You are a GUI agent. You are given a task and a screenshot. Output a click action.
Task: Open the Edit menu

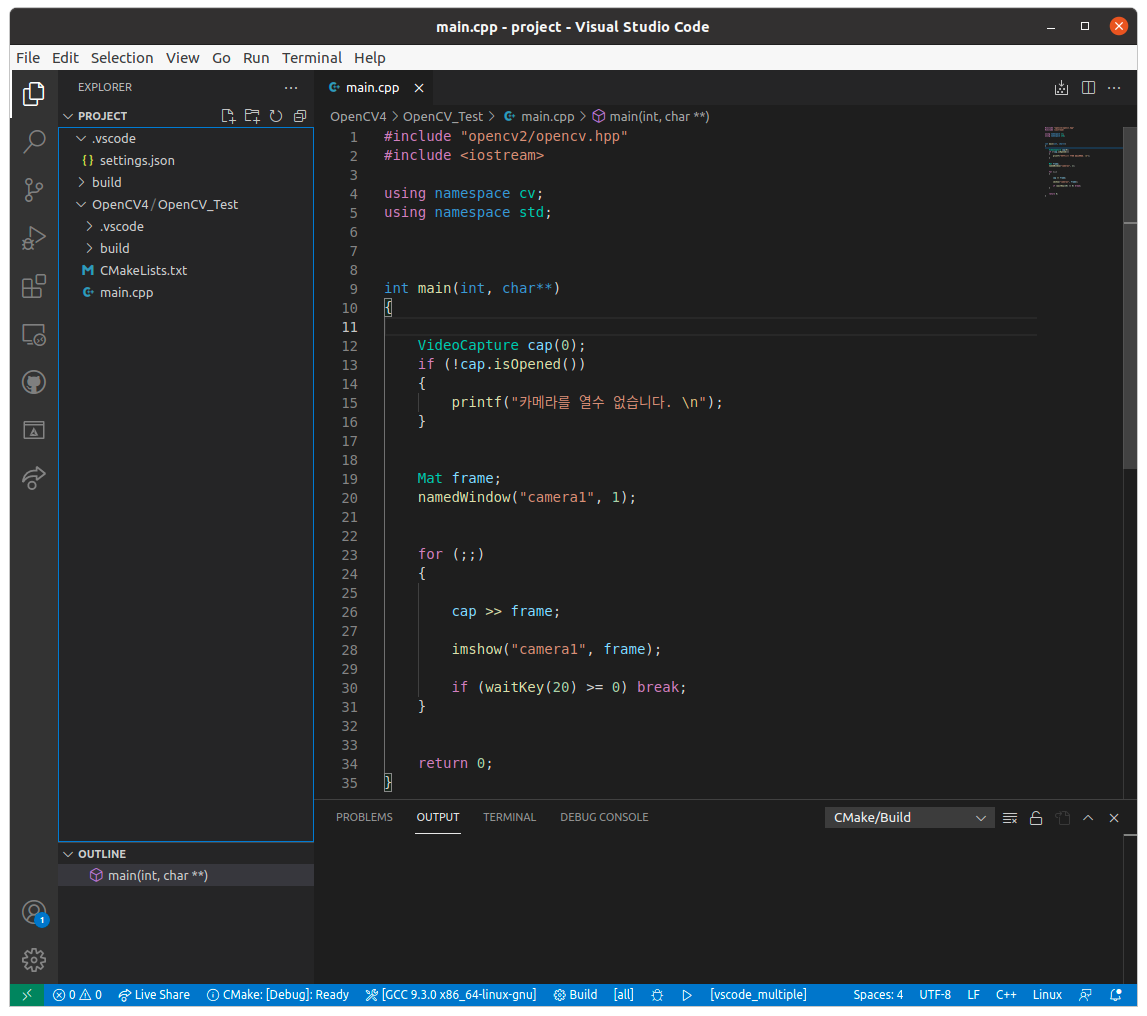click(65, 58)
